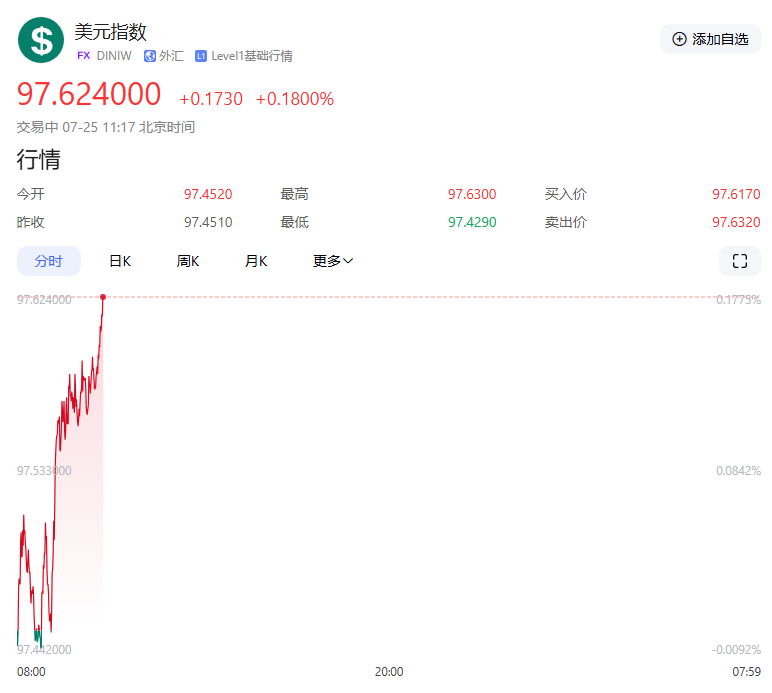Viewport: 772px width, 693px height.
Task: Open the 更多 dropdown
Action: click(x=333, y=261)
